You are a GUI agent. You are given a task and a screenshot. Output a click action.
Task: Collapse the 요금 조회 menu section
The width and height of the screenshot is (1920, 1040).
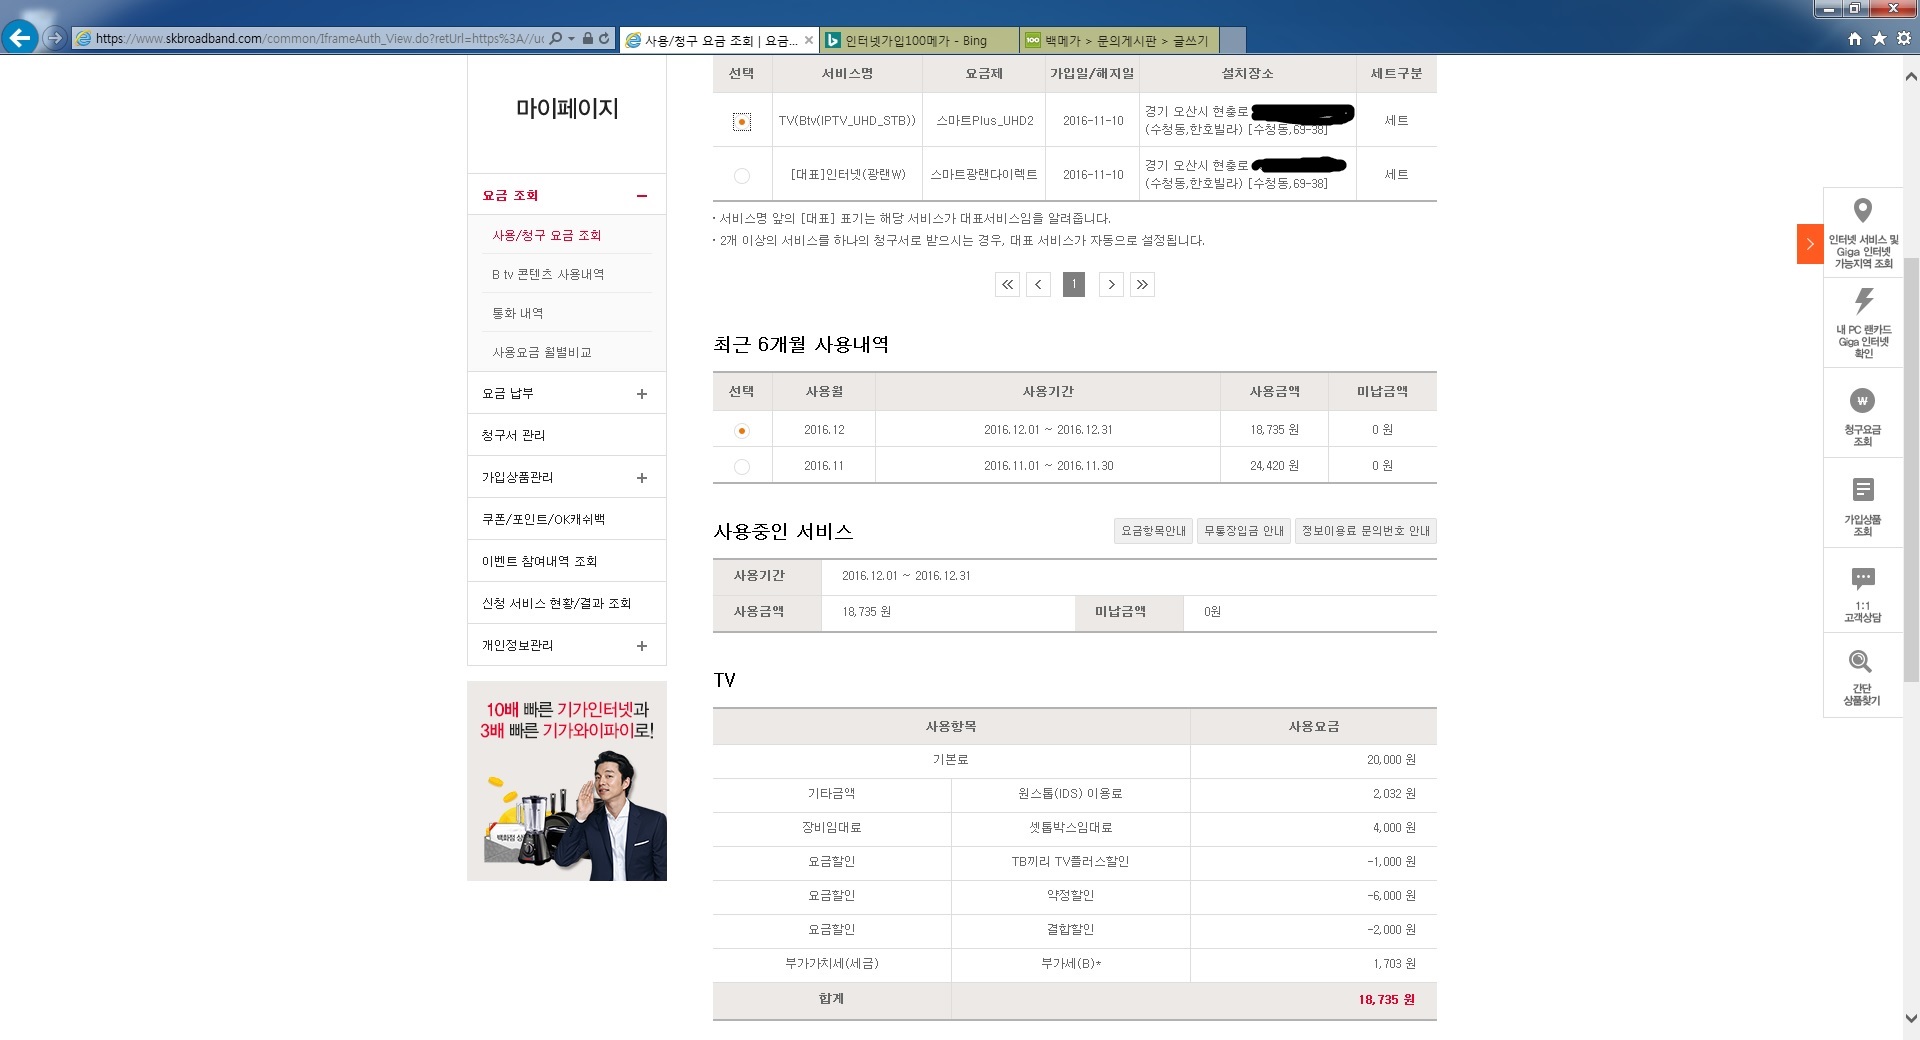coord(642,196)
